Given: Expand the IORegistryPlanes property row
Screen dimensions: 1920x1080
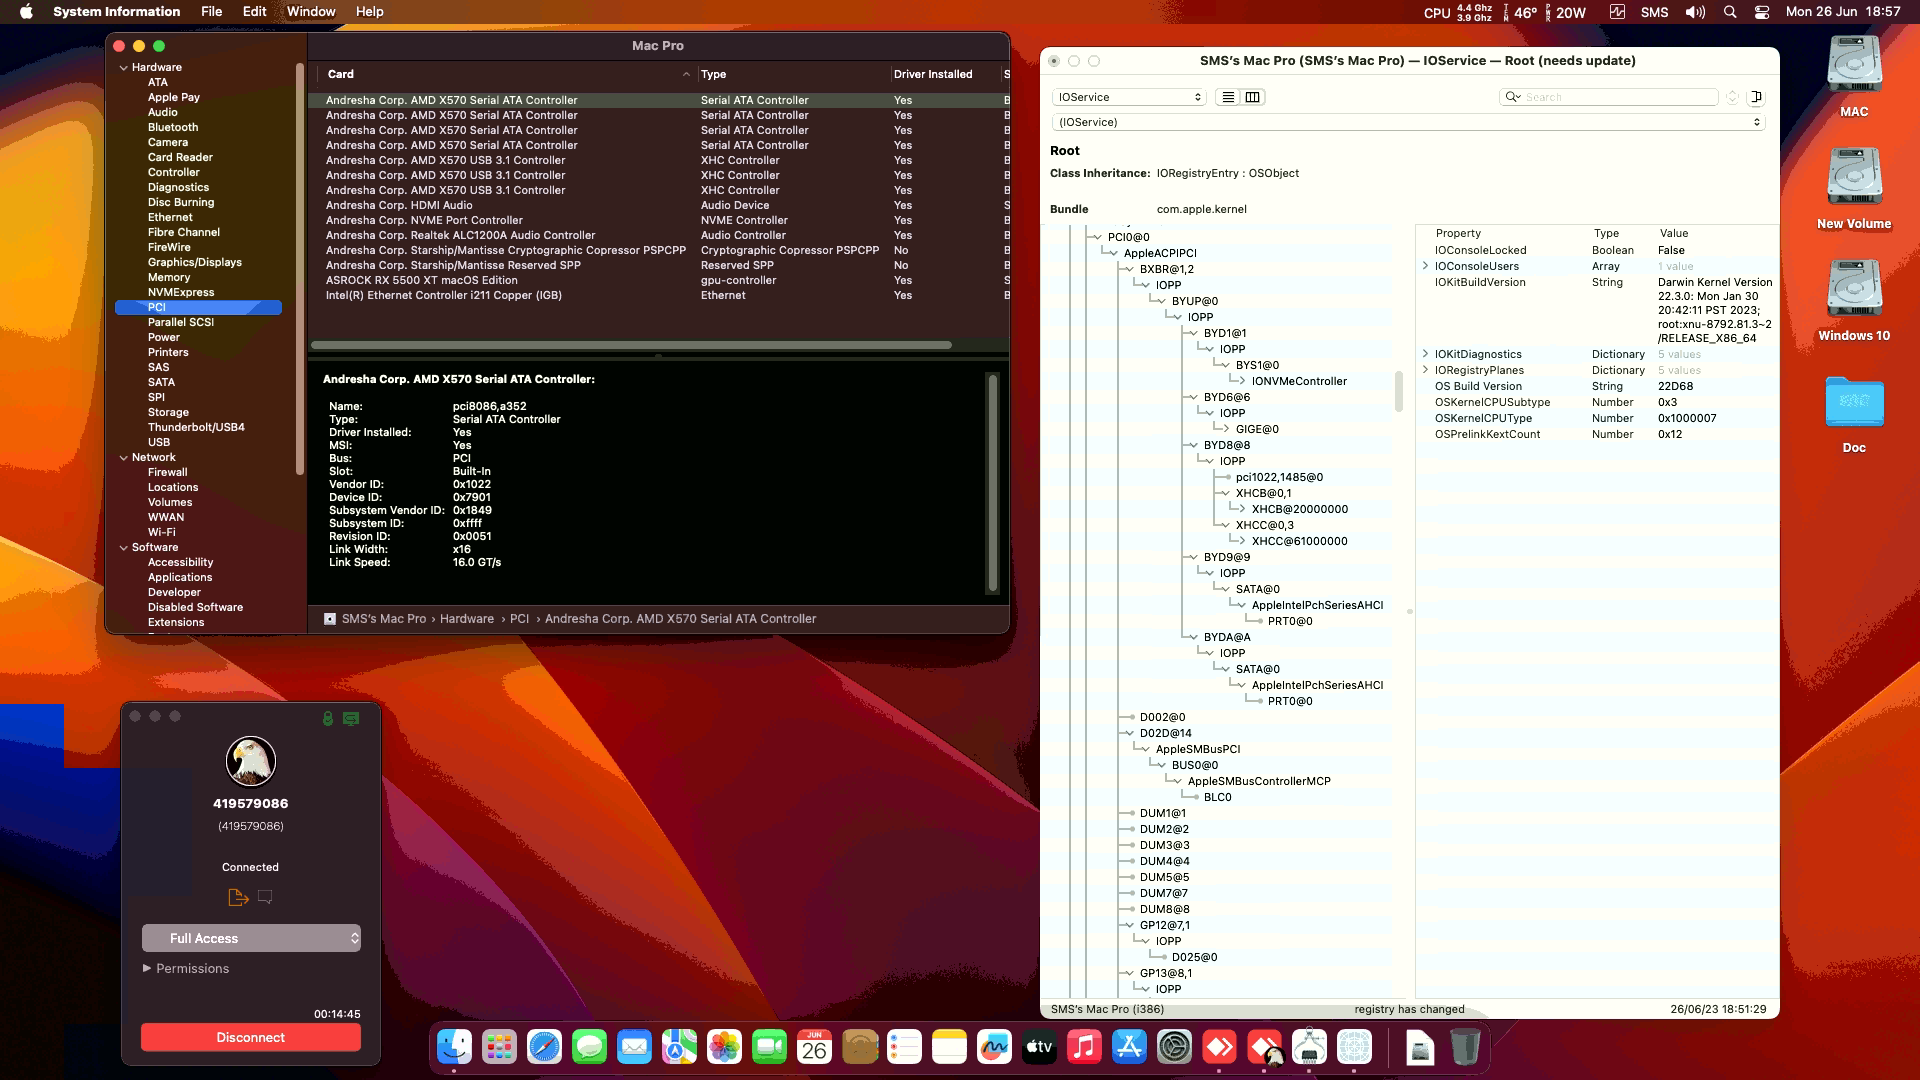Looking at the screenshot, I should point(1425,370).
